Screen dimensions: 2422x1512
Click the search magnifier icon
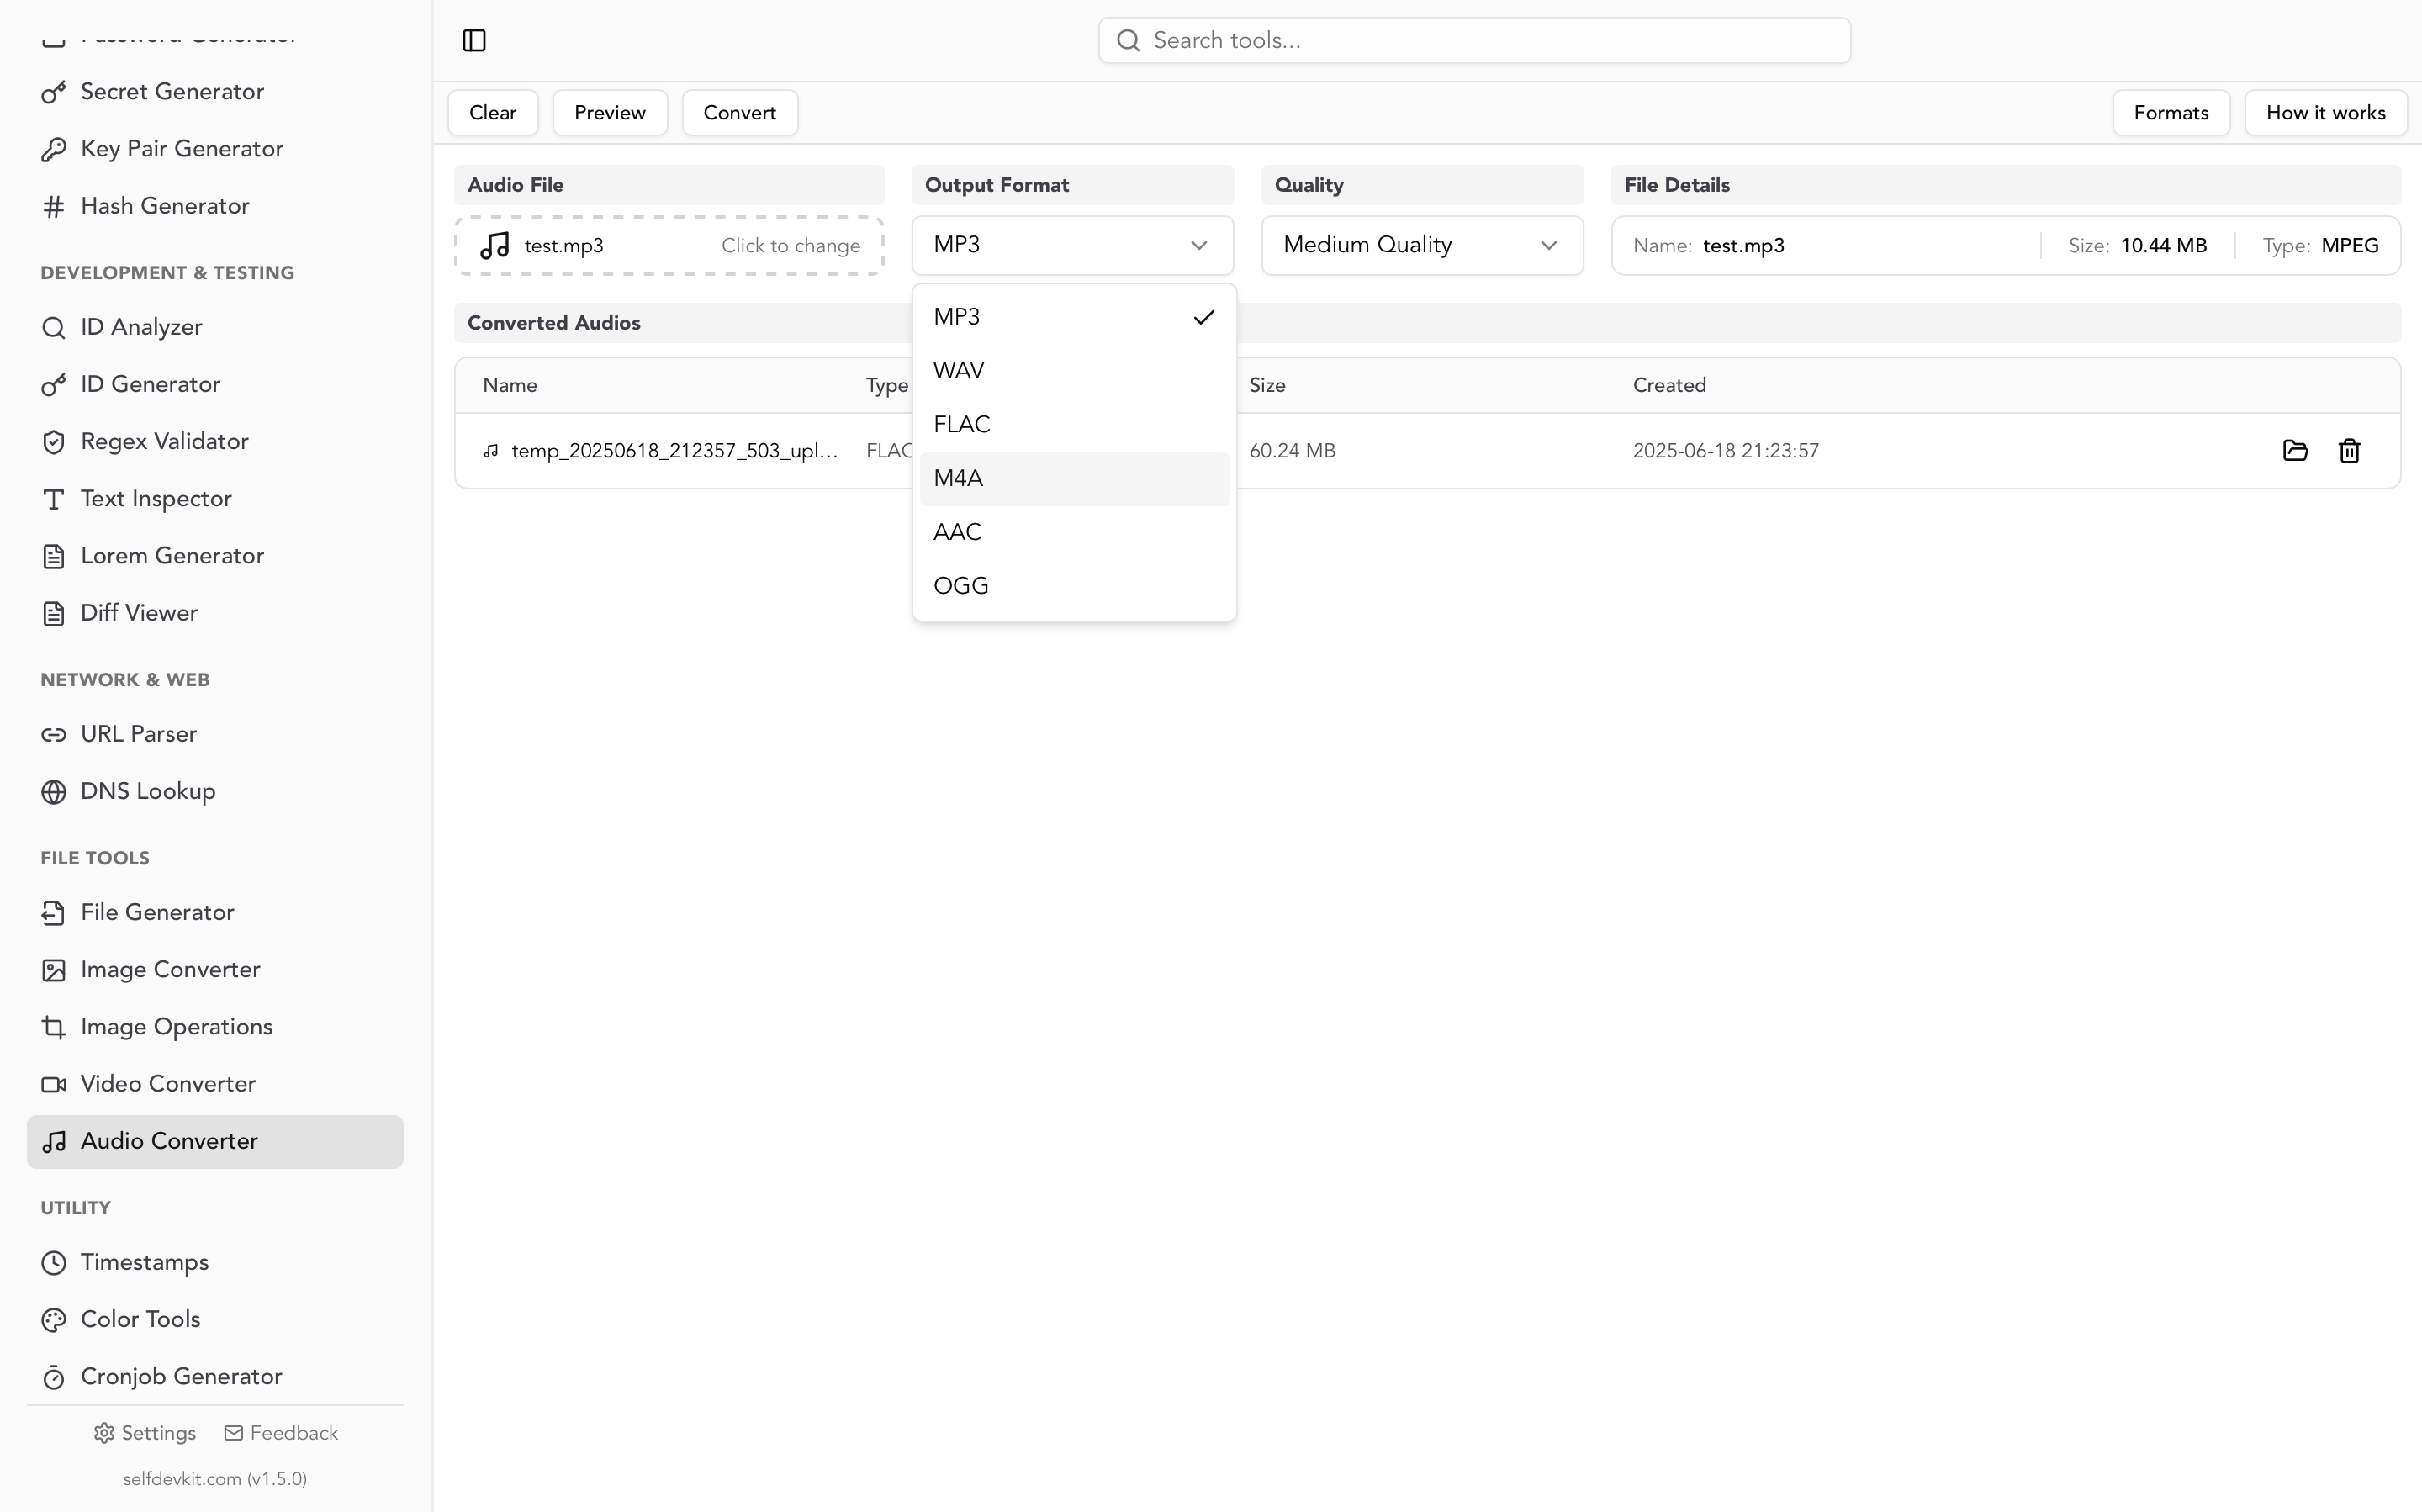click(1128, 40)
